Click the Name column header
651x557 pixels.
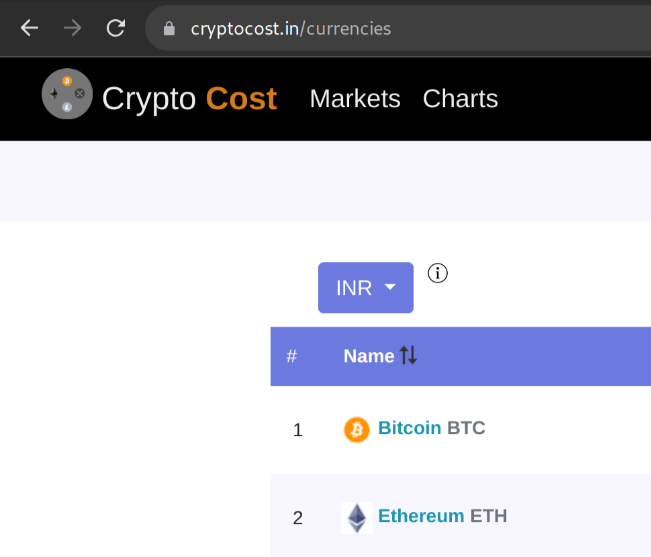click(x=369, y=356)
